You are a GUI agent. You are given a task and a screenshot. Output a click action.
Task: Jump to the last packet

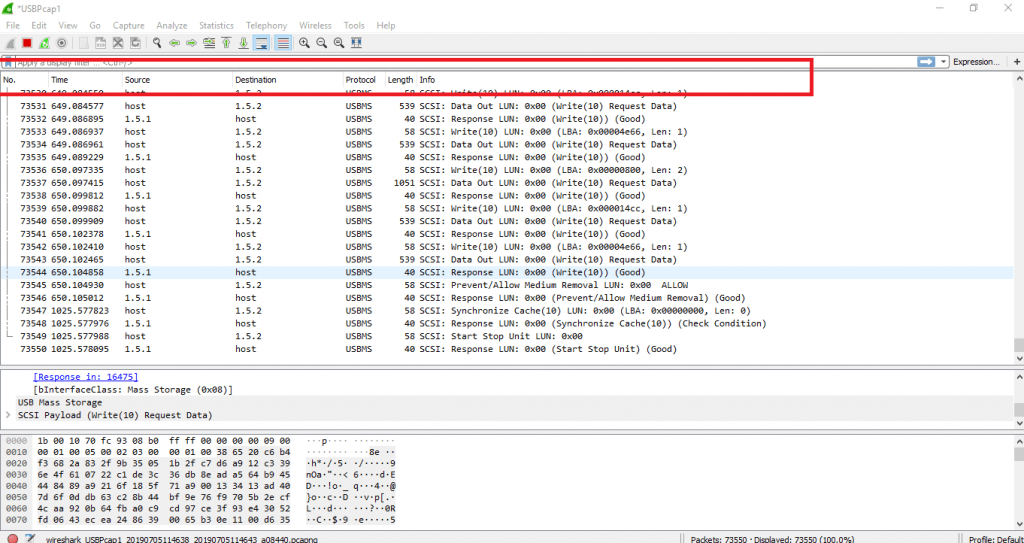click(x=243, y=43)
